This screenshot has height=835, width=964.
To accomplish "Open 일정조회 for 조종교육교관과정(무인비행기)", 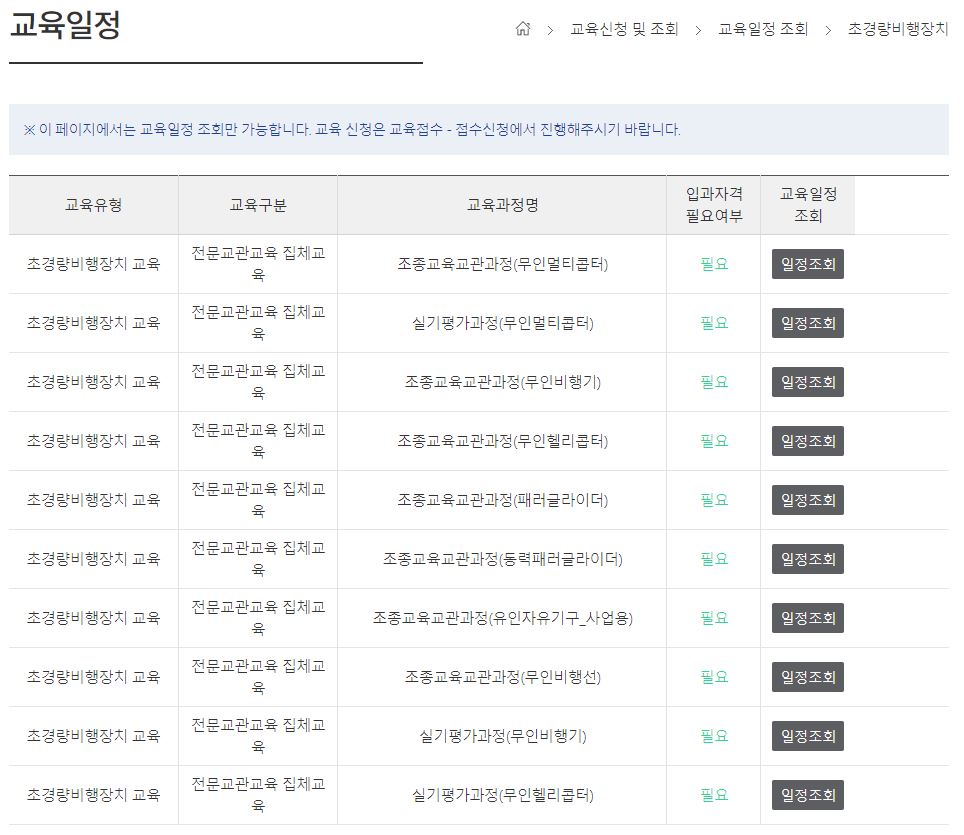I will click(808, 382).
